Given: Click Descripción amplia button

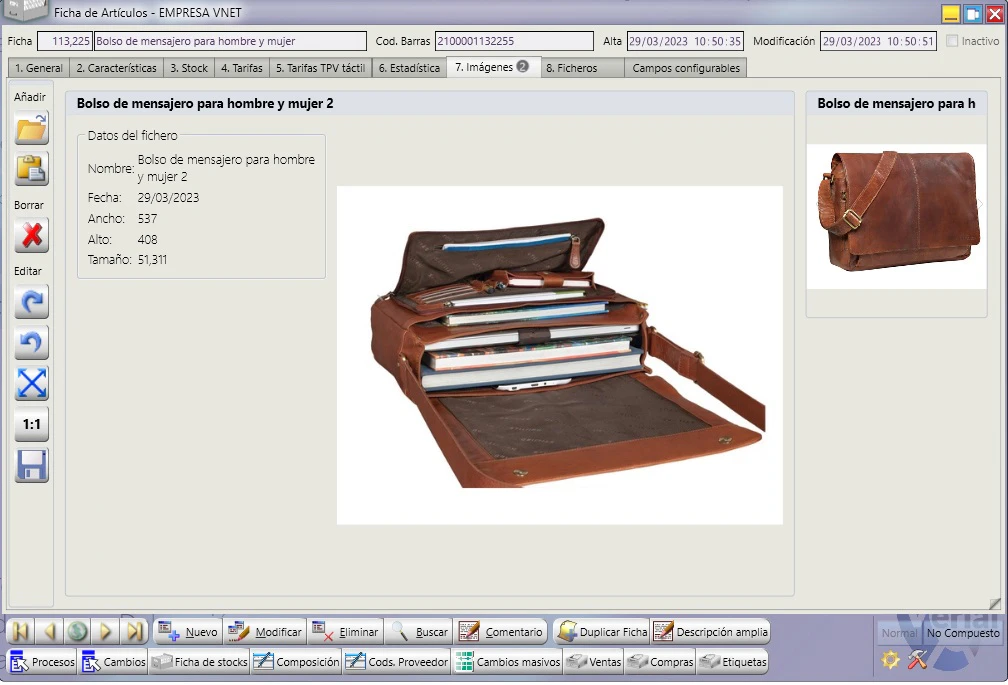Looking at the screenshot, I should 710,632.
